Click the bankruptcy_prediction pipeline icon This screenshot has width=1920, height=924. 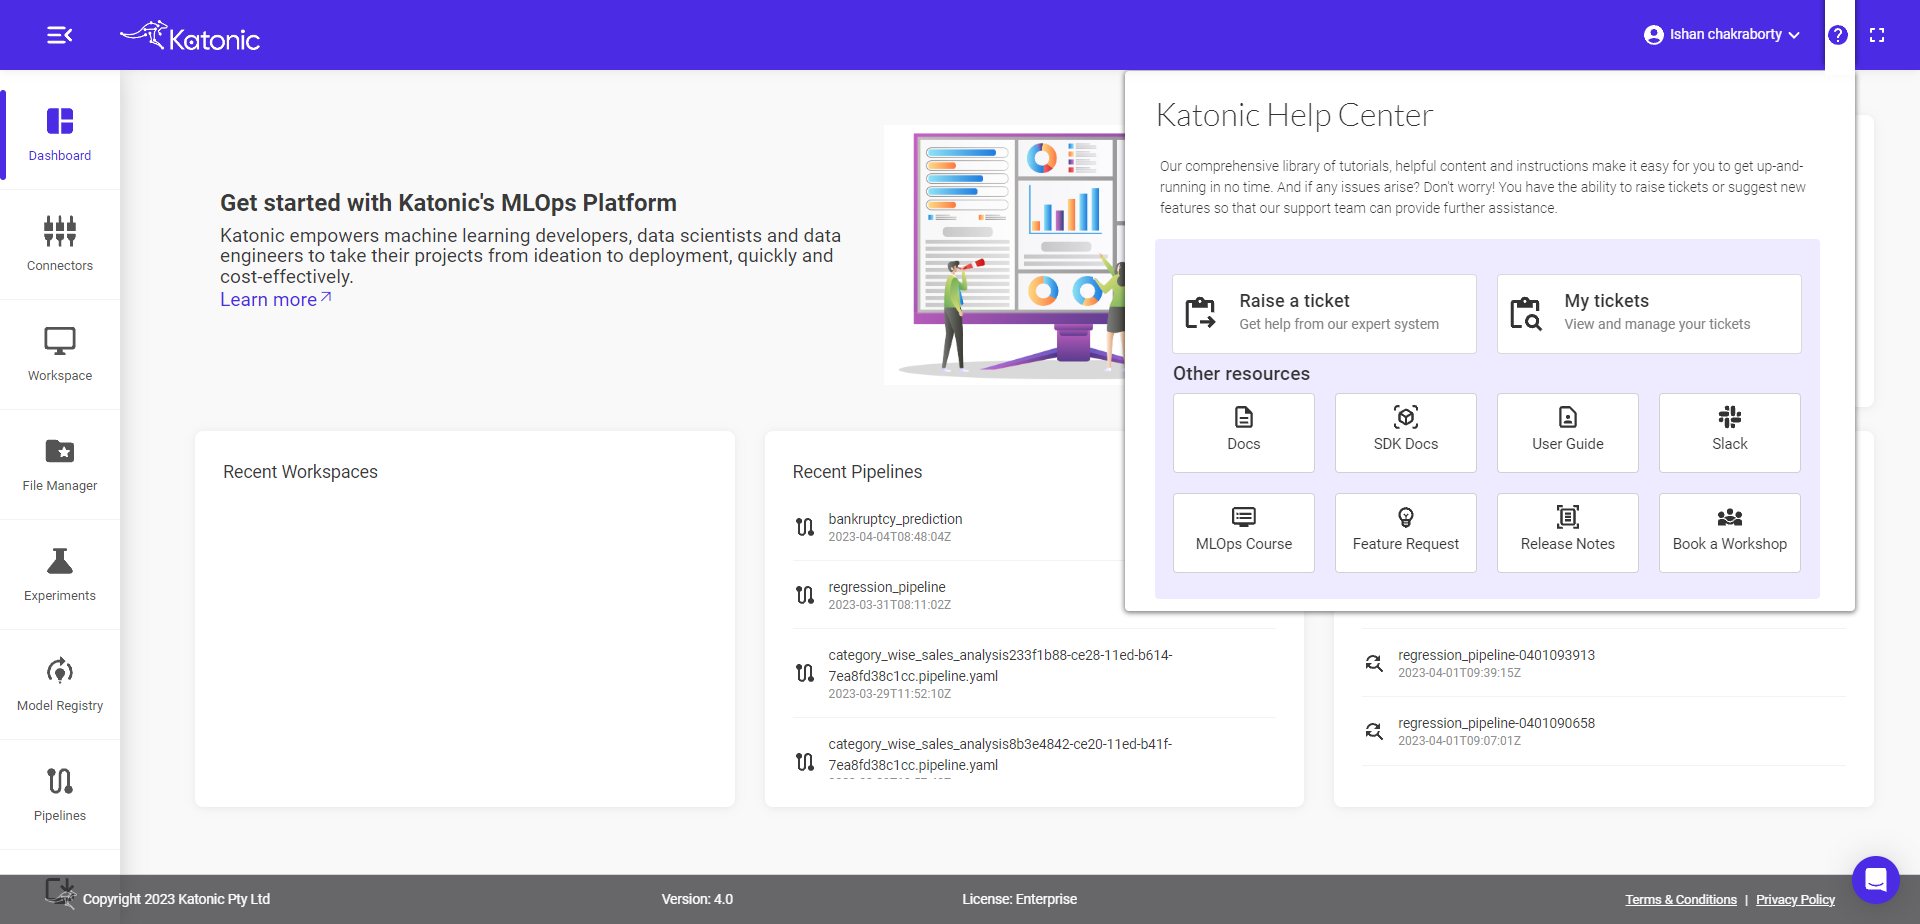coord(805,527)
